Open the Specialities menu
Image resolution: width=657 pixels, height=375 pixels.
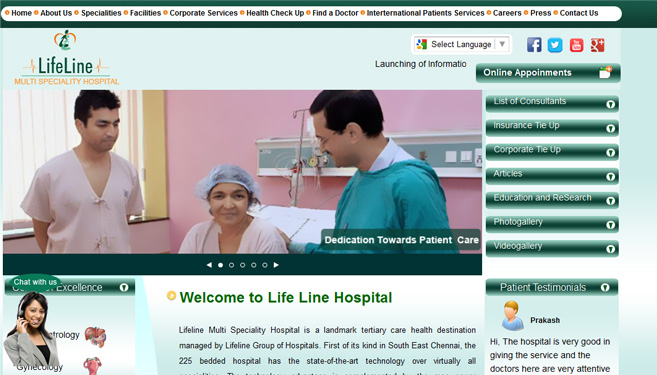[x=101, y=13]
